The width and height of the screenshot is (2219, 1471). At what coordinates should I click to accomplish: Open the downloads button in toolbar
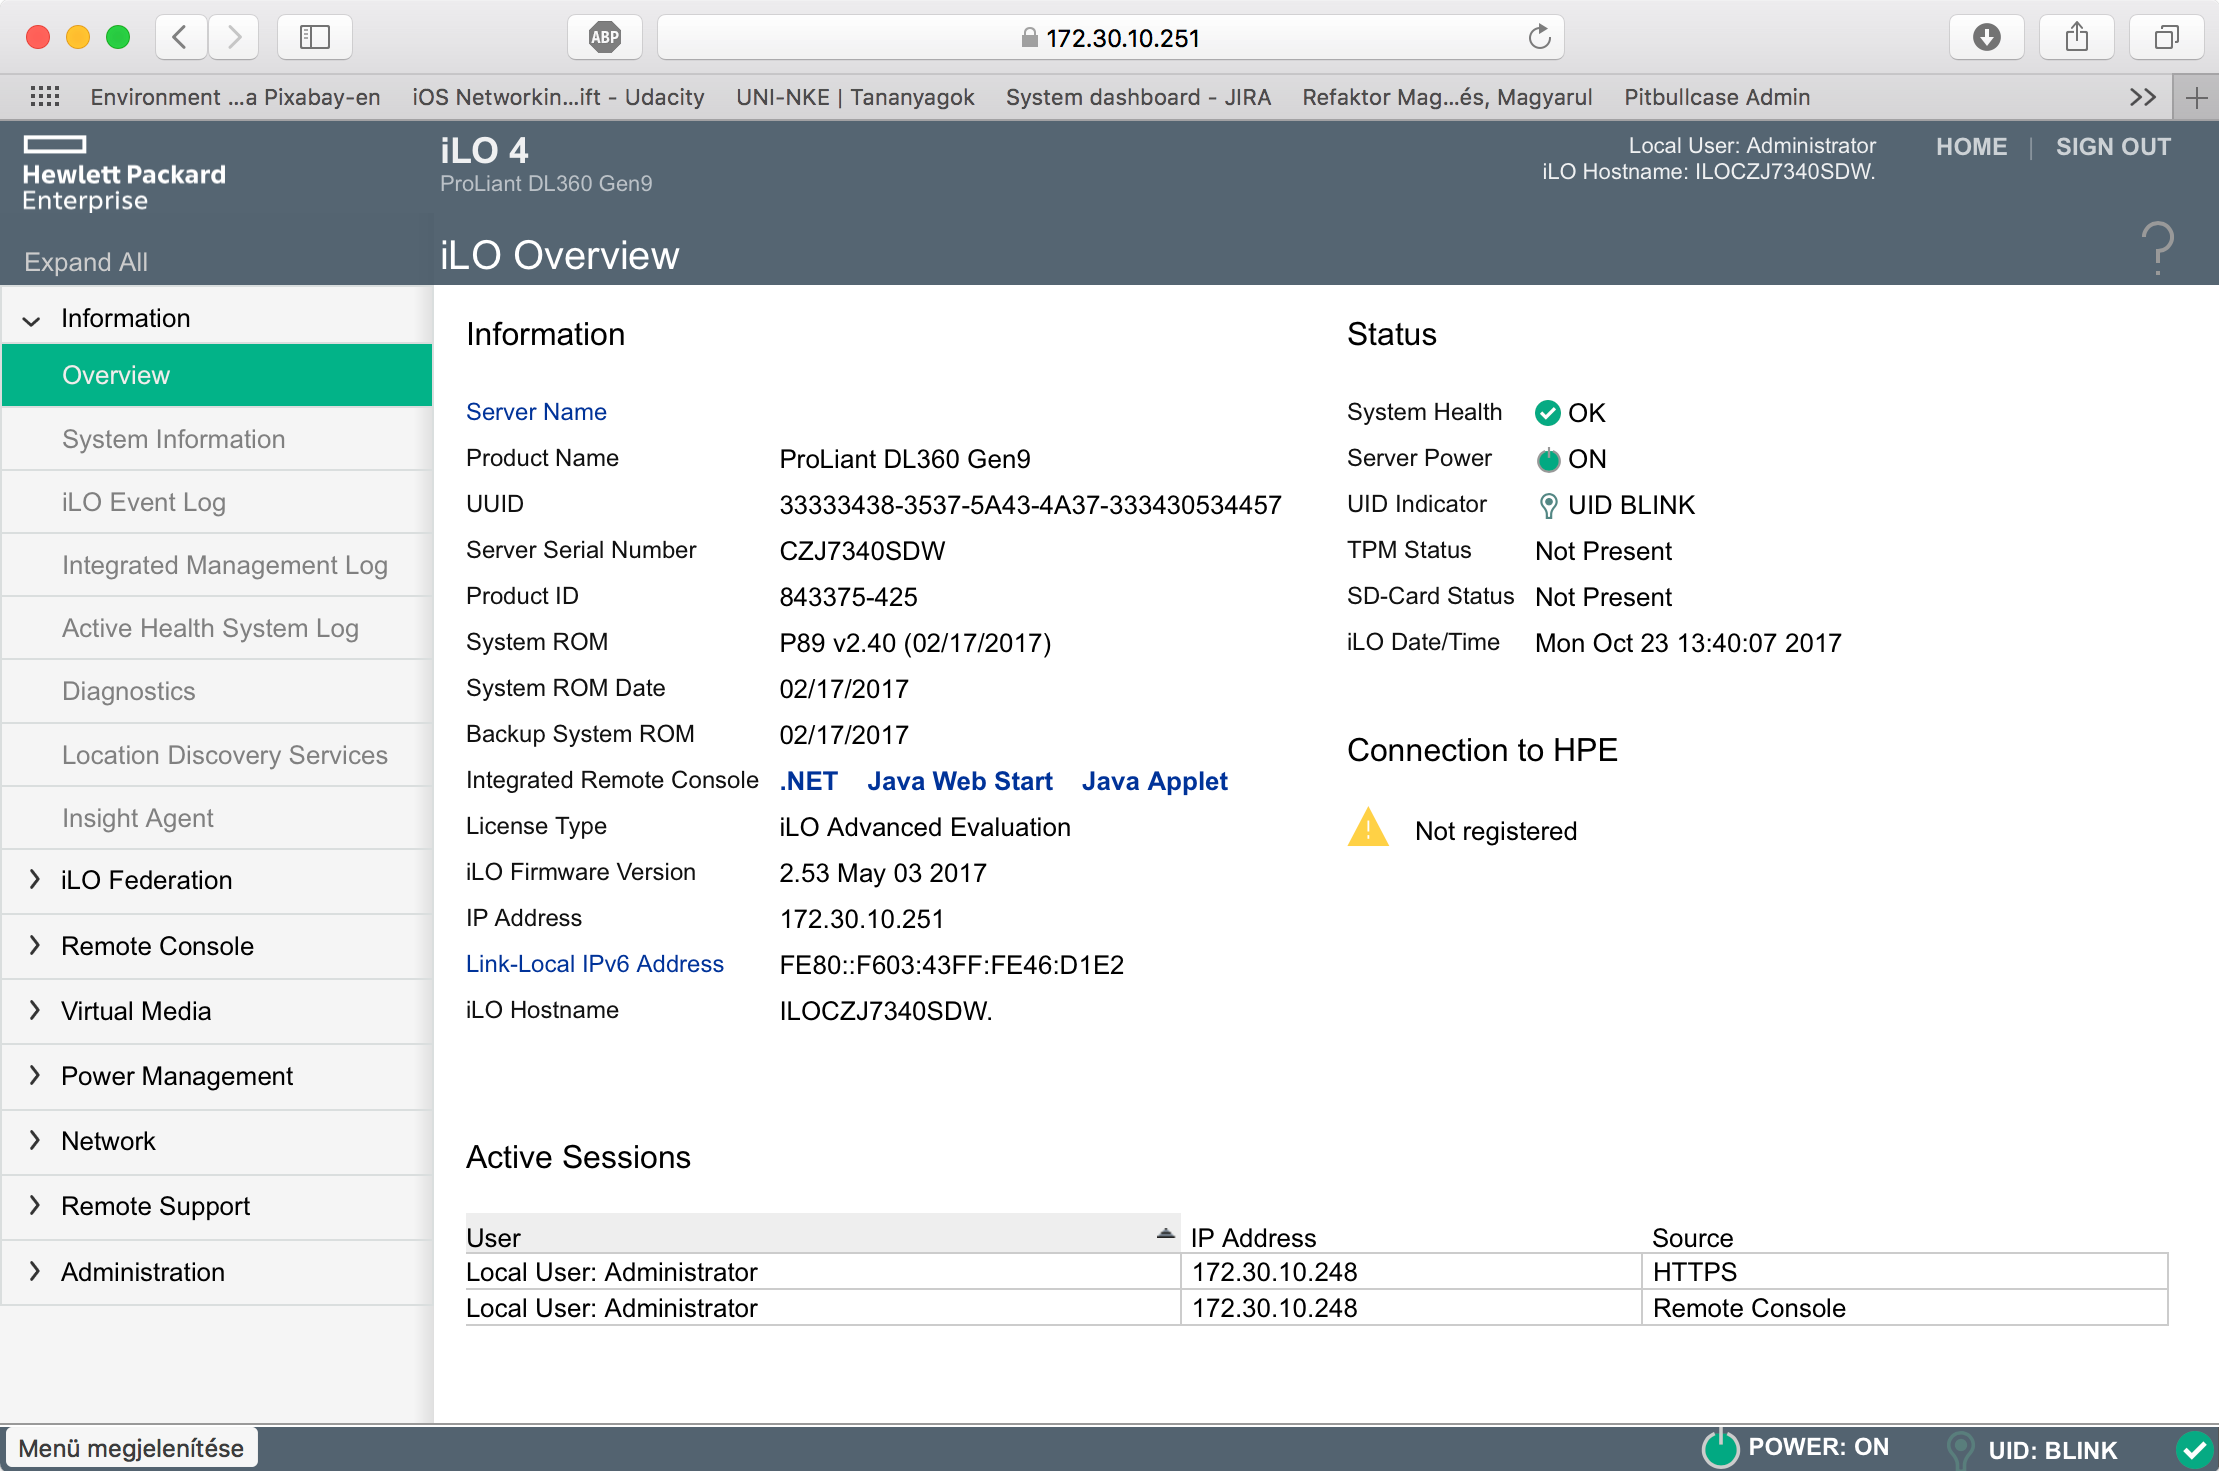point(1986,38)
